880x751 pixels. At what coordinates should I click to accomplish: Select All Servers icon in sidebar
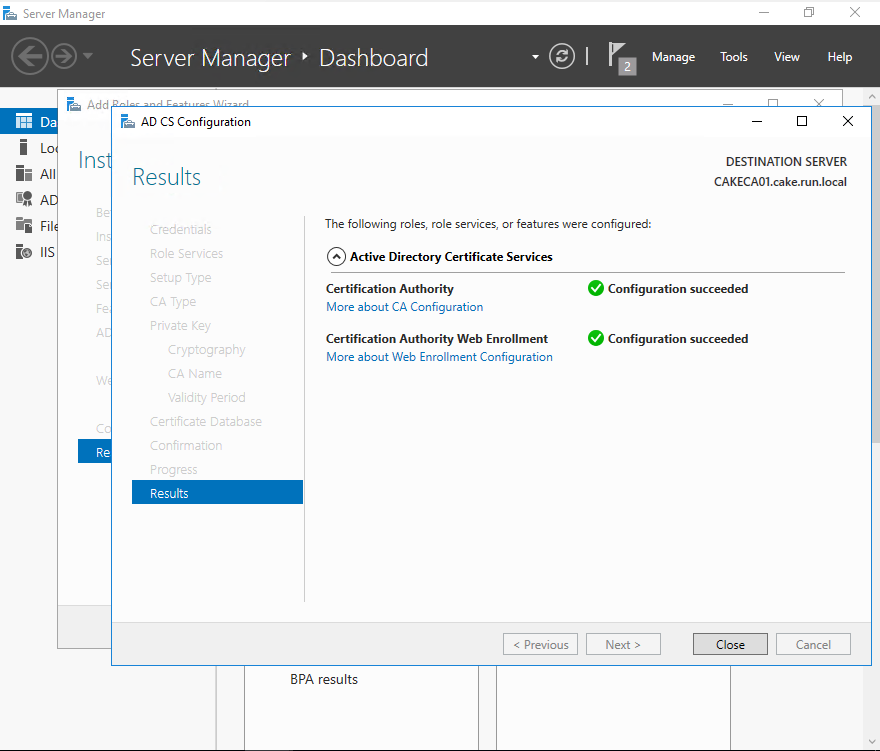(24, 173)
